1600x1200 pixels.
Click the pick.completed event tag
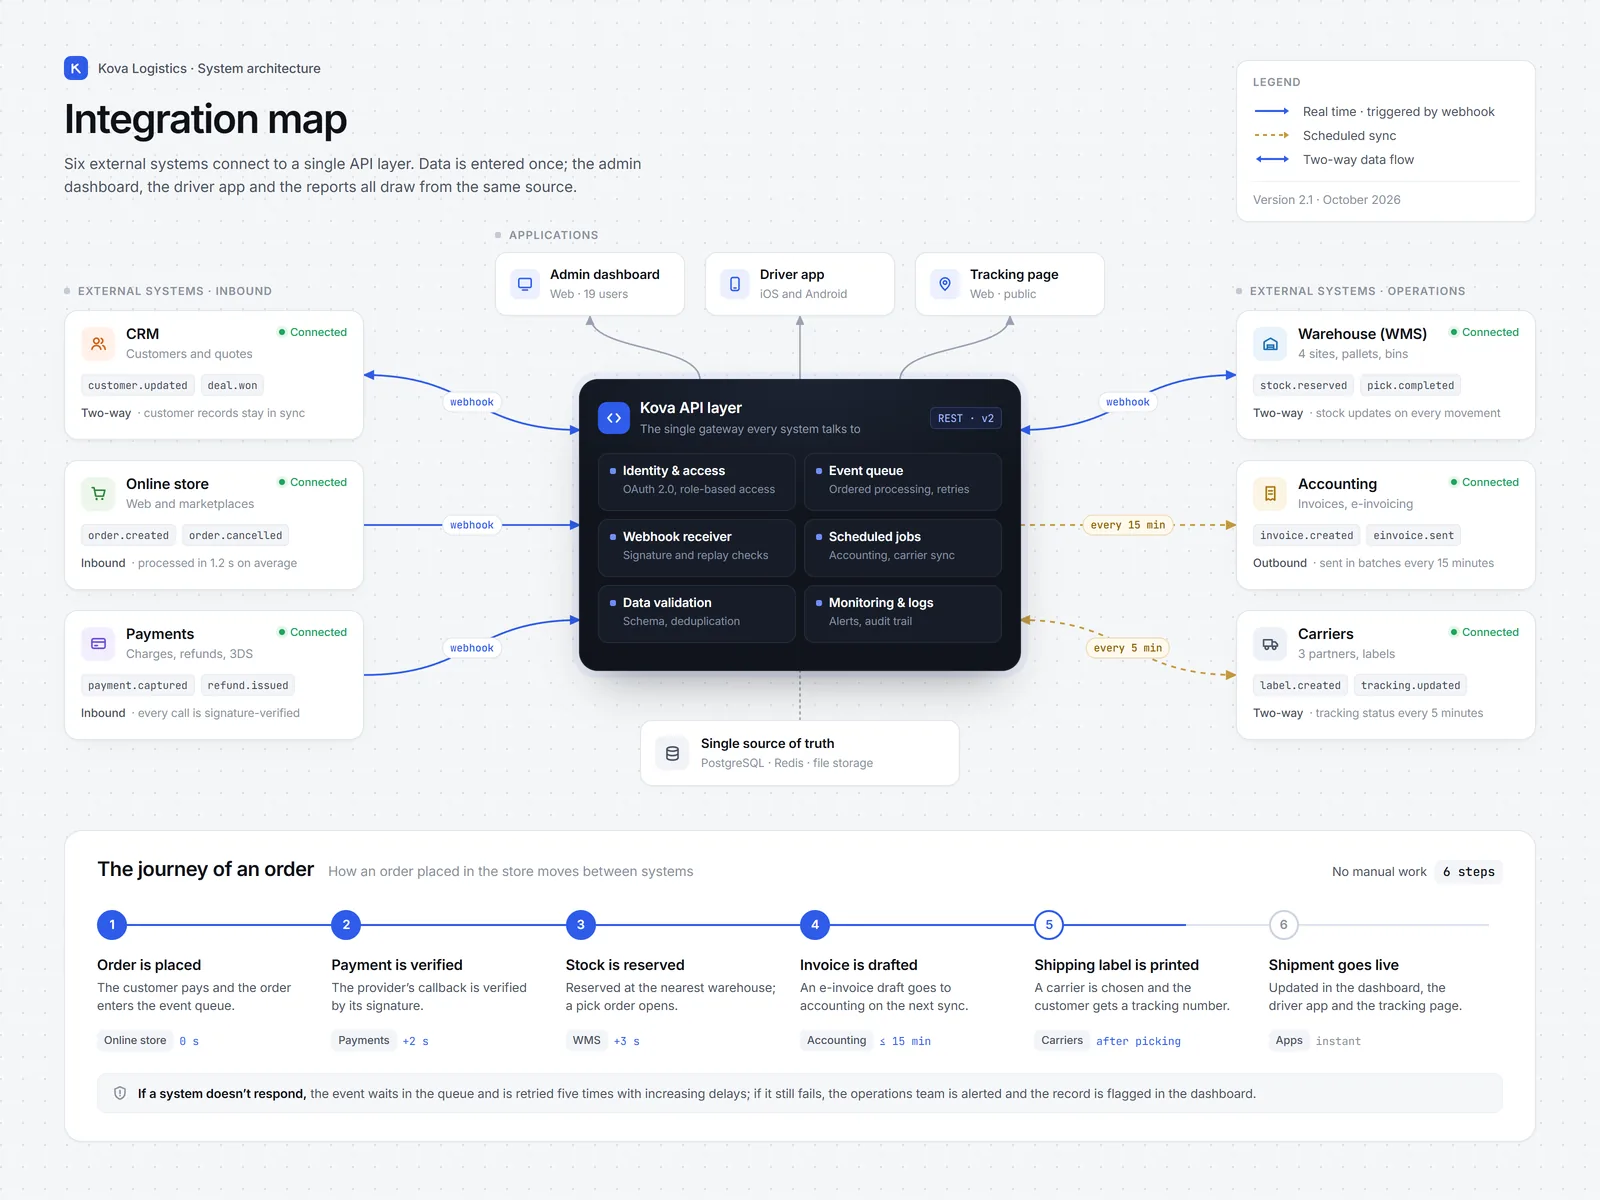[x=1411, y=385]
